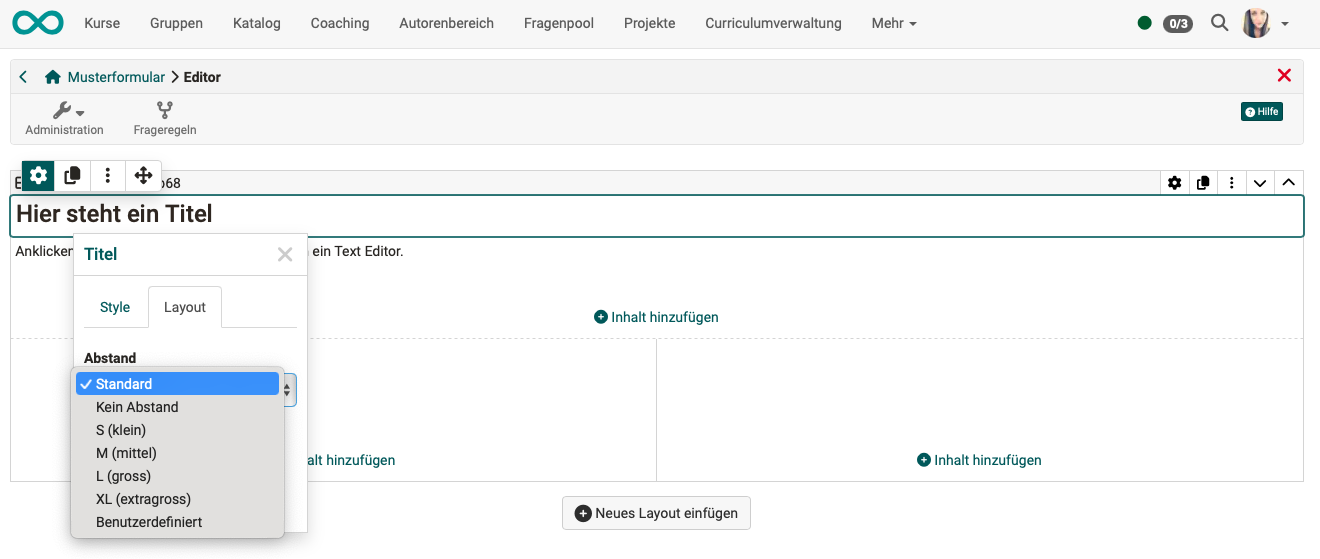The width and height of the screenshot is (1320, 559).
Task: Open layout more options dots
Action: pyautogui.click(x=1232, y=183)
